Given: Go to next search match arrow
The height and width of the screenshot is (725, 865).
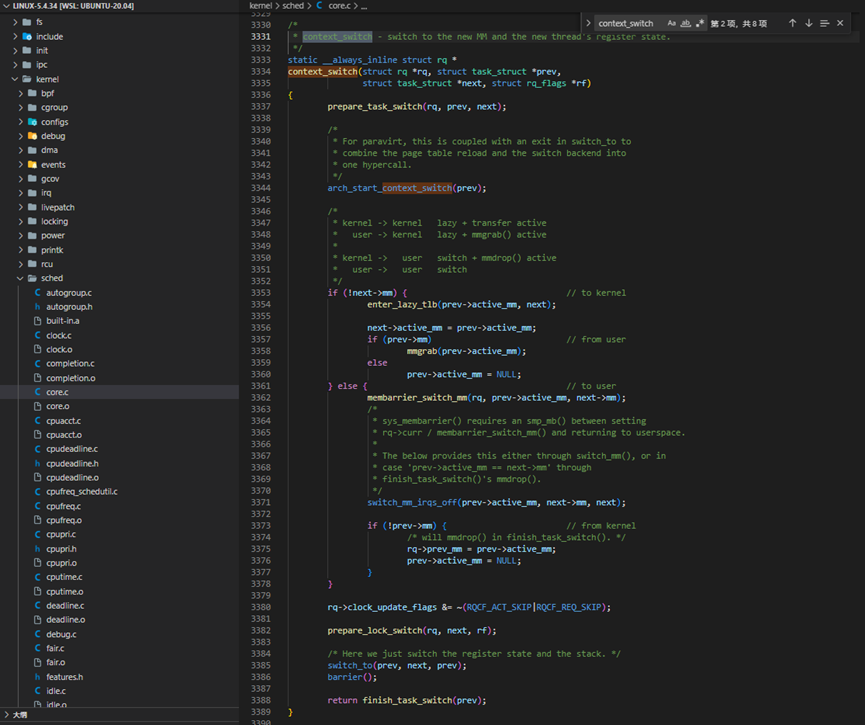Looking at the screenshot, I should click(x=808, y=23).
